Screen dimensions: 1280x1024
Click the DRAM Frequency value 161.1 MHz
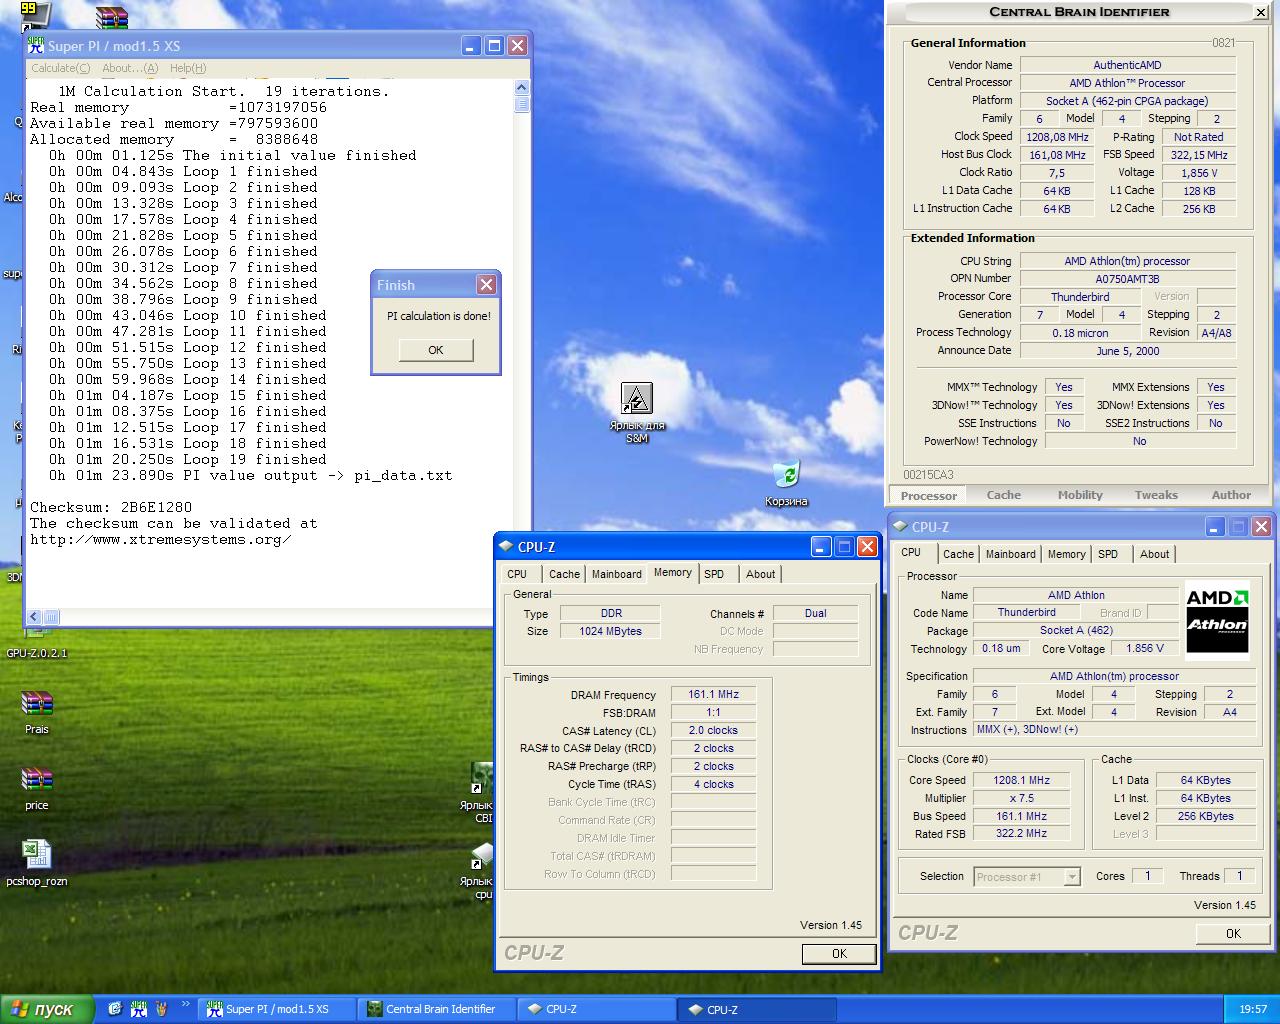tap(714, 695)
